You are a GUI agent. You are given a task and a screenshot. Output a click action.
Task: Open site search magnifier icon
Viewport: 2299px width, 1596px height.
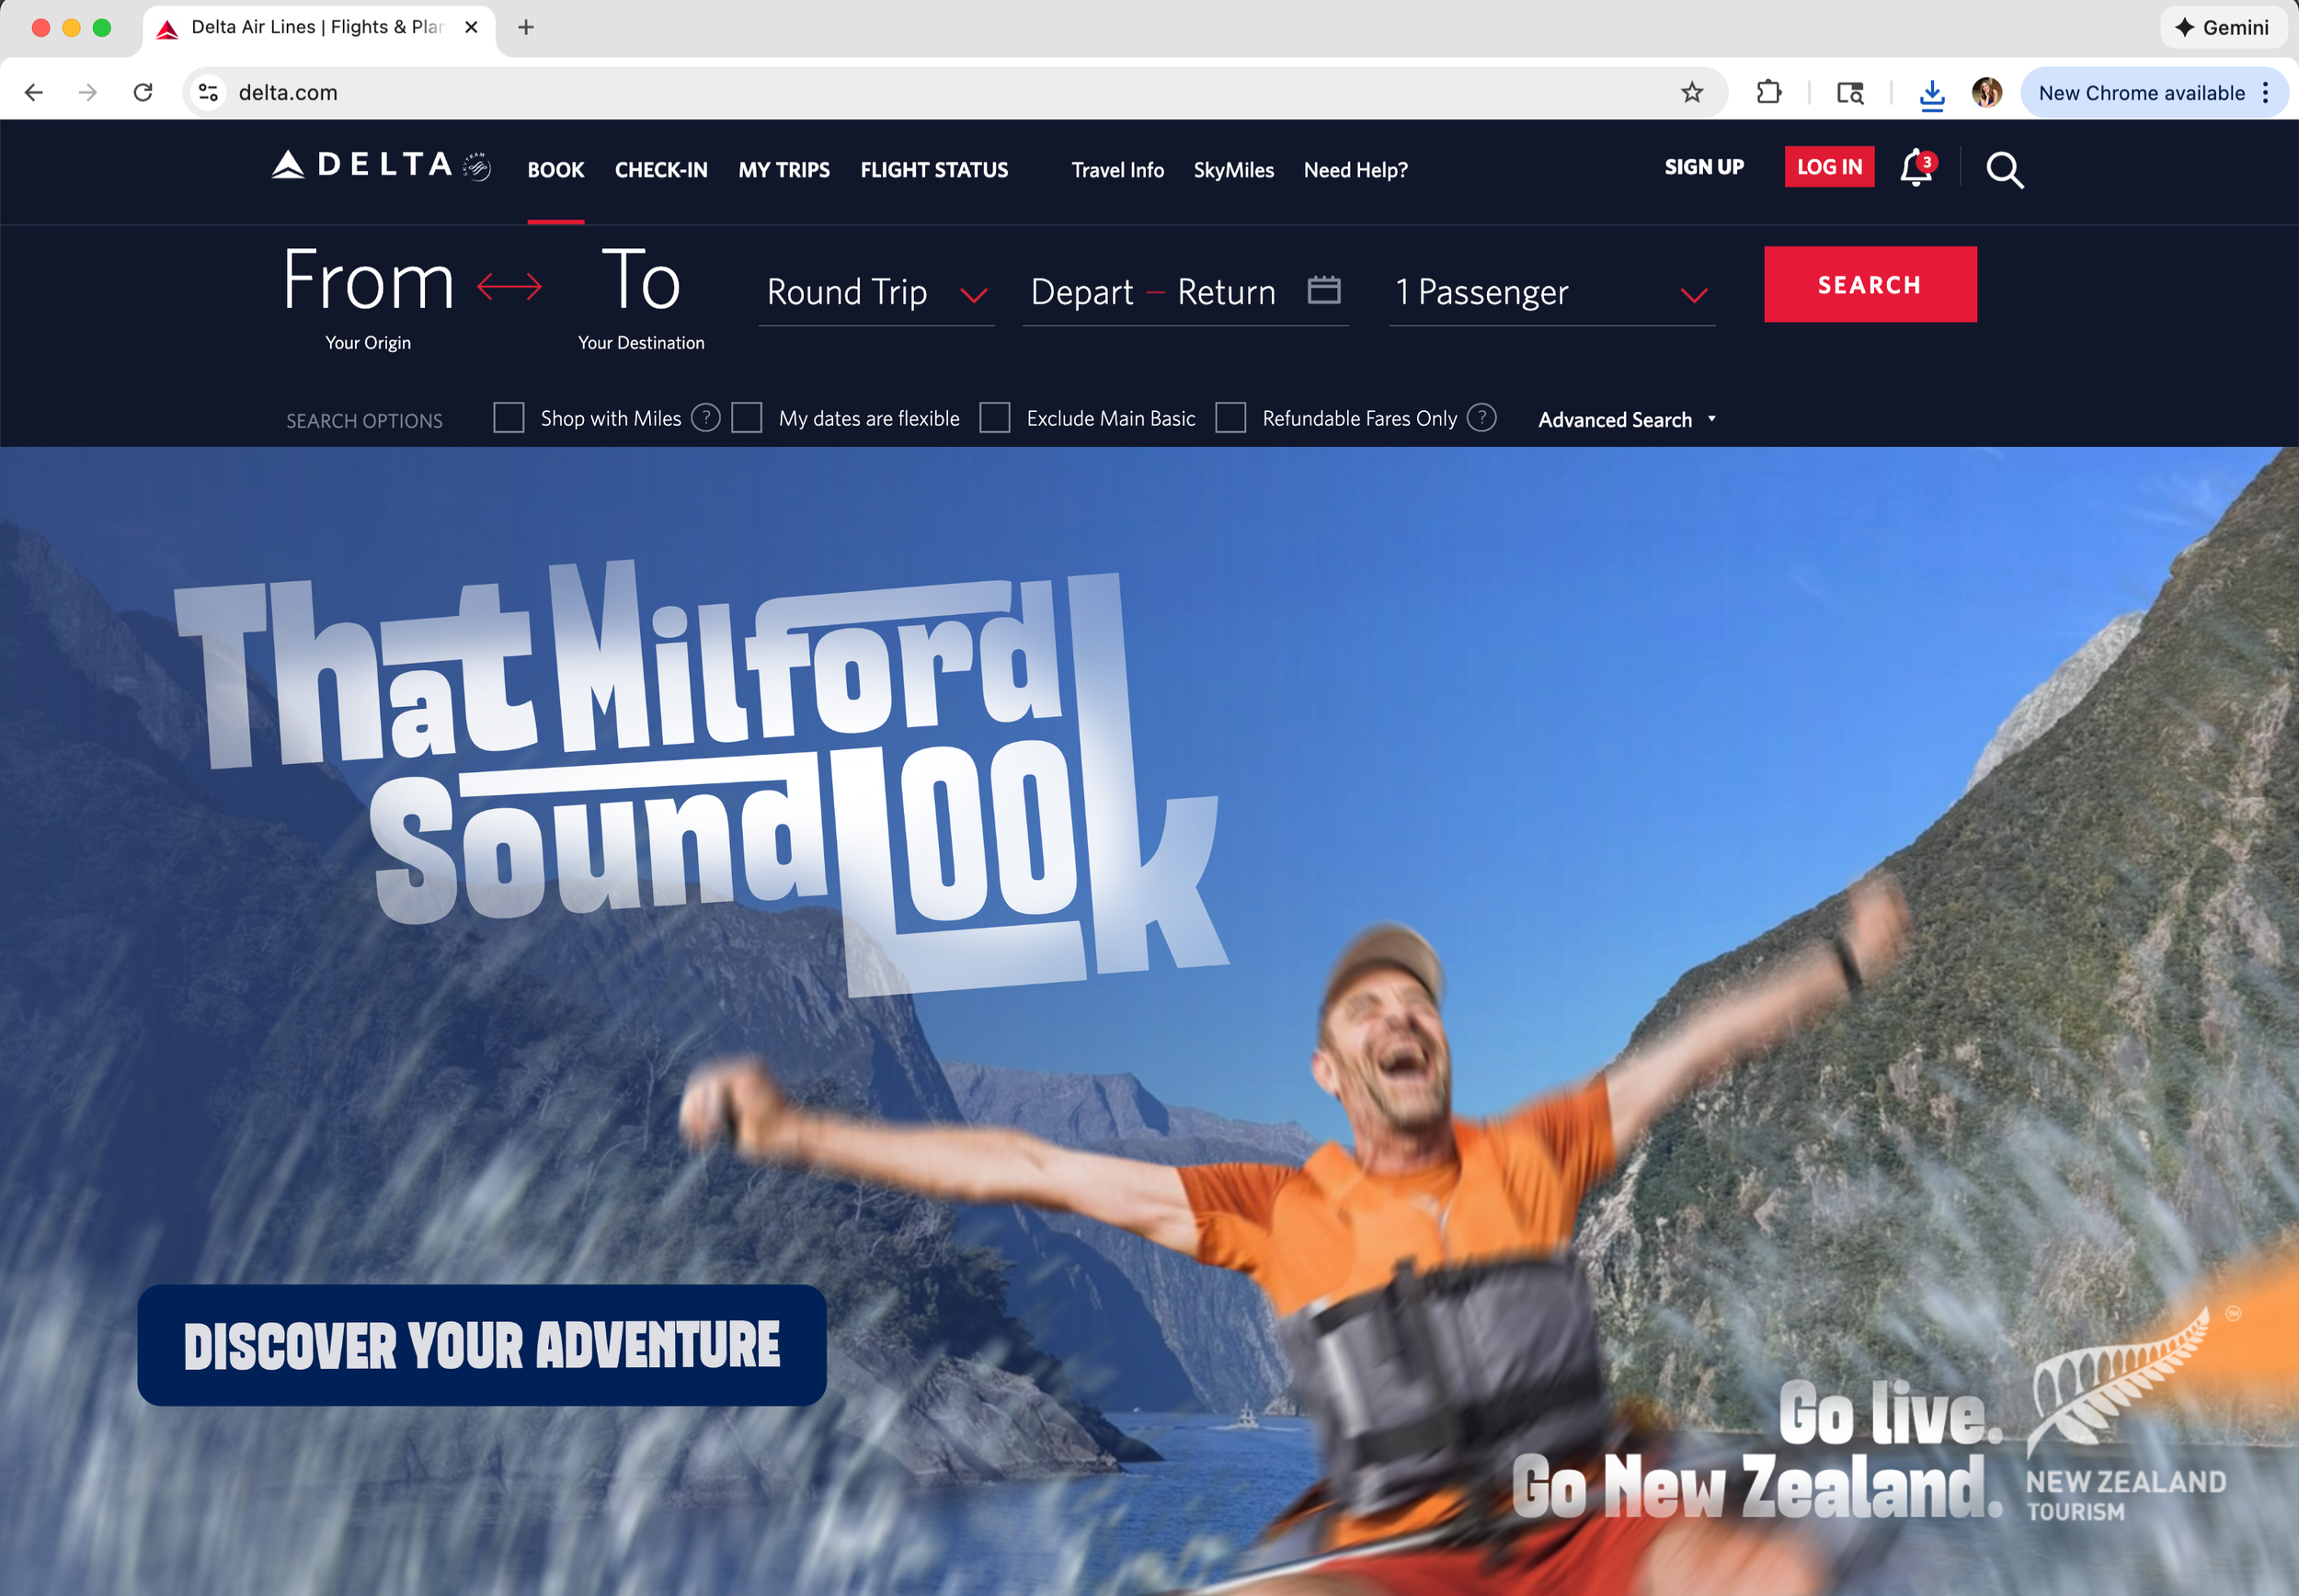point(2004,170)
